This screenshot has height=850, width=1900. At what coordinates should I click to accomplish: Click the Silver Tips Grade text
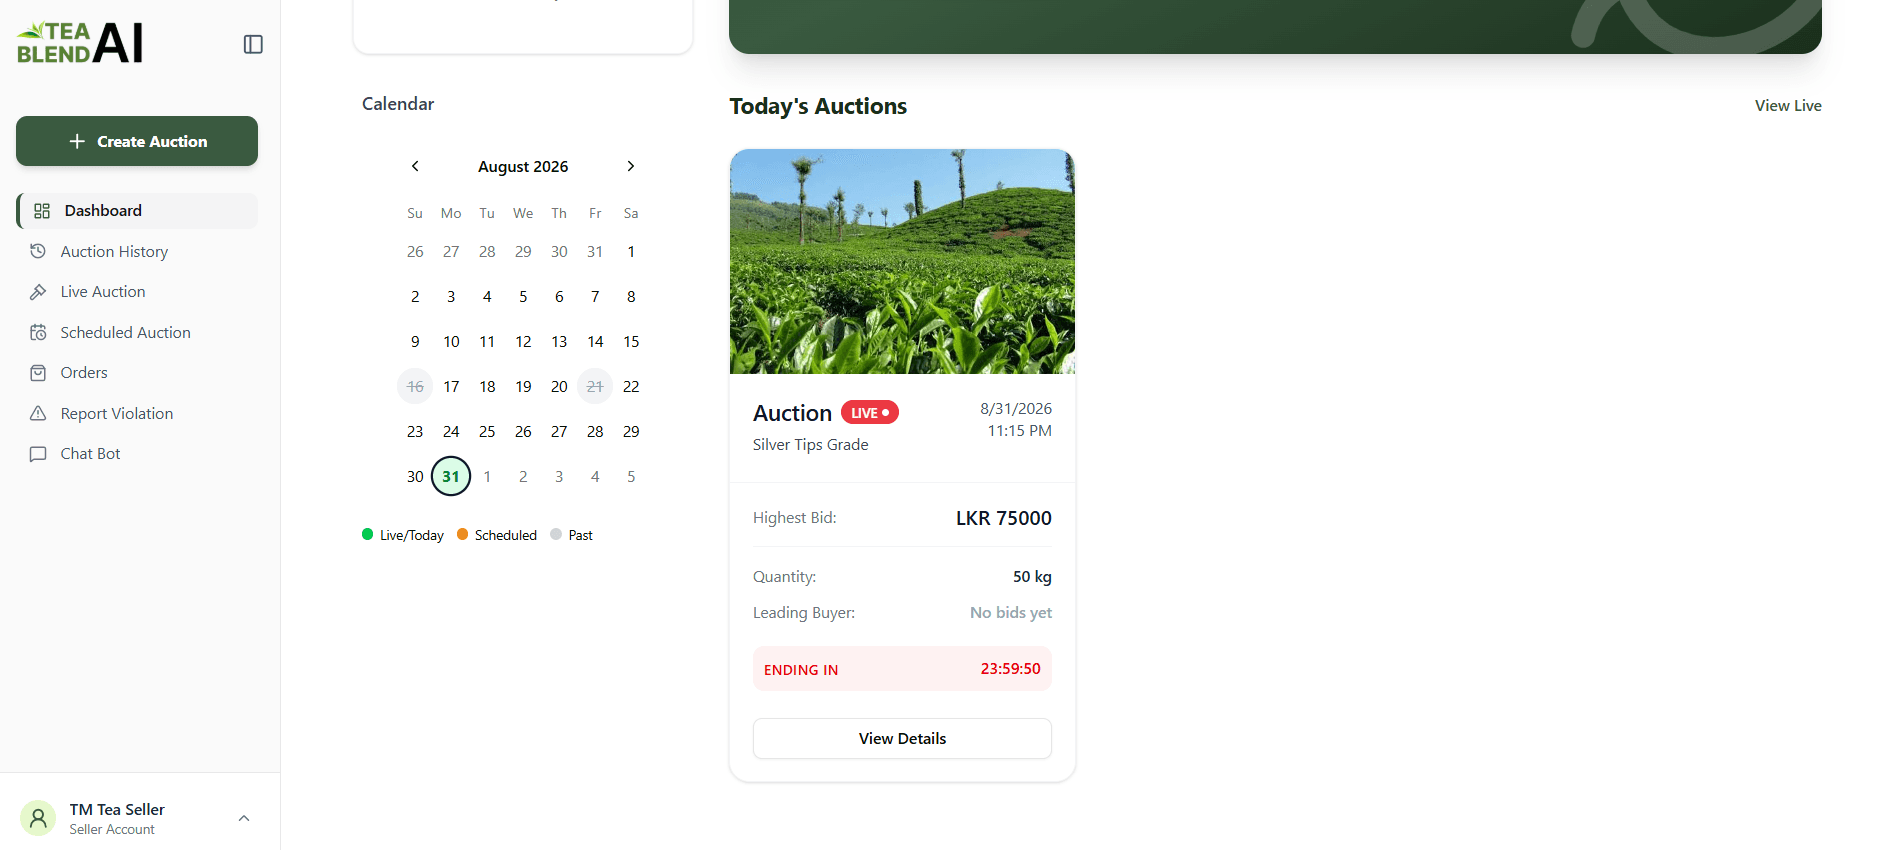point(810,445)
